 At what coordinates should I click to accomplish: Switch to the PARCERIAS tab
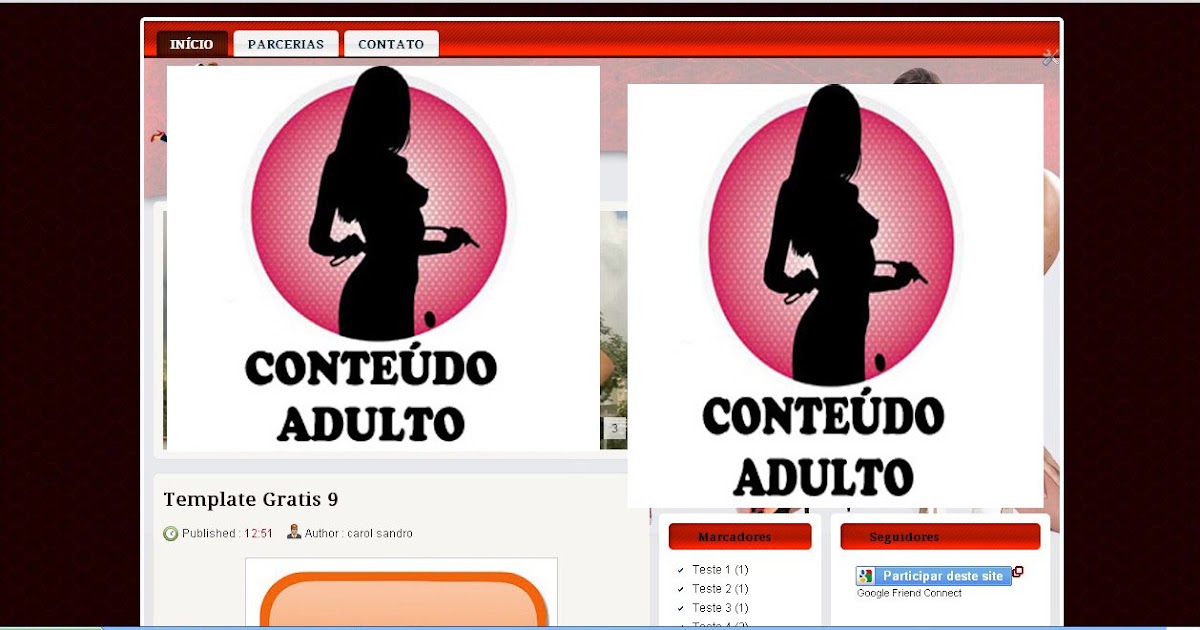click(286, 44)
